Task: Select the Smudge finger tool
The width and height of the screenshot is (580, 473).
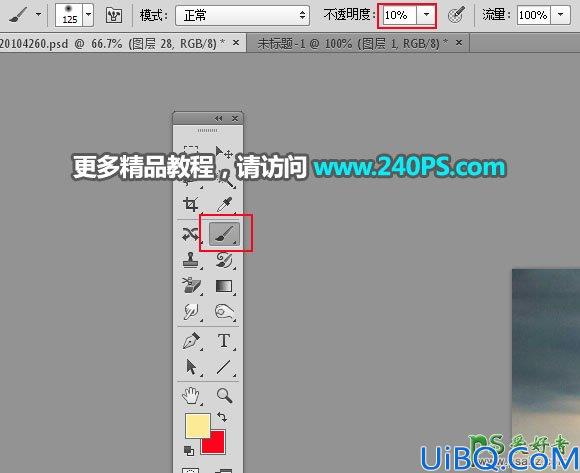Action: 191,312
